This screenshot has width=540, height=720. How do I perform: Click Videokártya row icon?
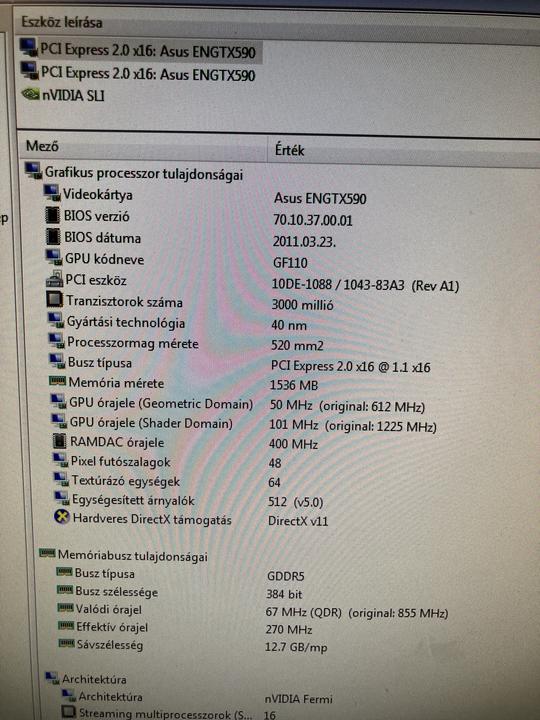click(52, 193)
